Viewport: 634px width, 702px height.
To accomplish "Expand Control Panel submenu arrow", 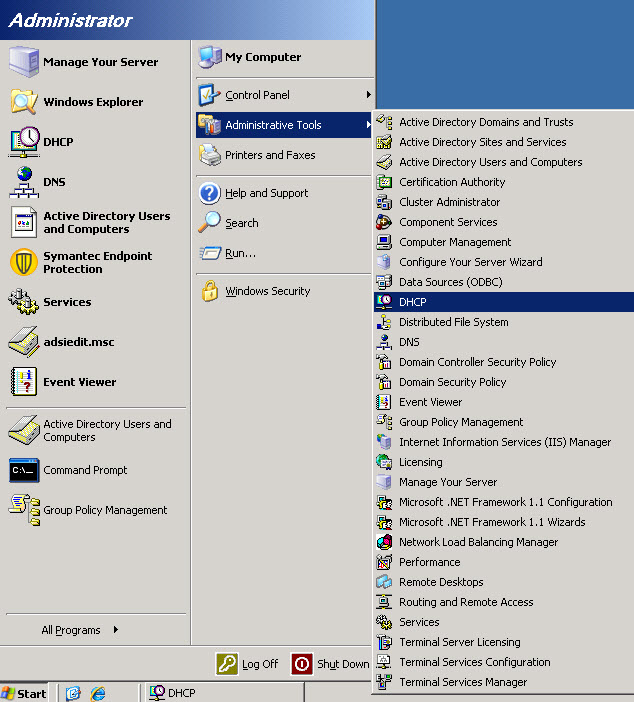I will tap(368, 94).
